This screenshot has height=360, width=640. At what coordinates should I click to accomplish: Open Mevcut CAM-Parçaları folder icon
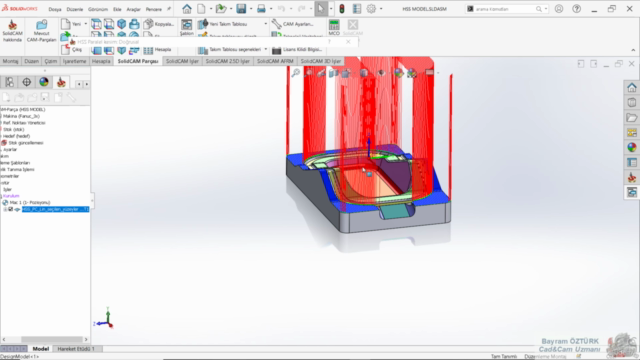pos(41,31)
